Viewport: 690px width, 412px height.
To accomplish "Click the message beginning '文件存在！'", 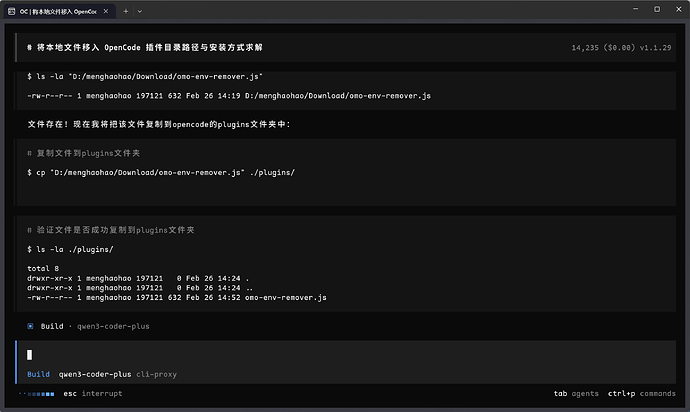I will pos(159,125).
